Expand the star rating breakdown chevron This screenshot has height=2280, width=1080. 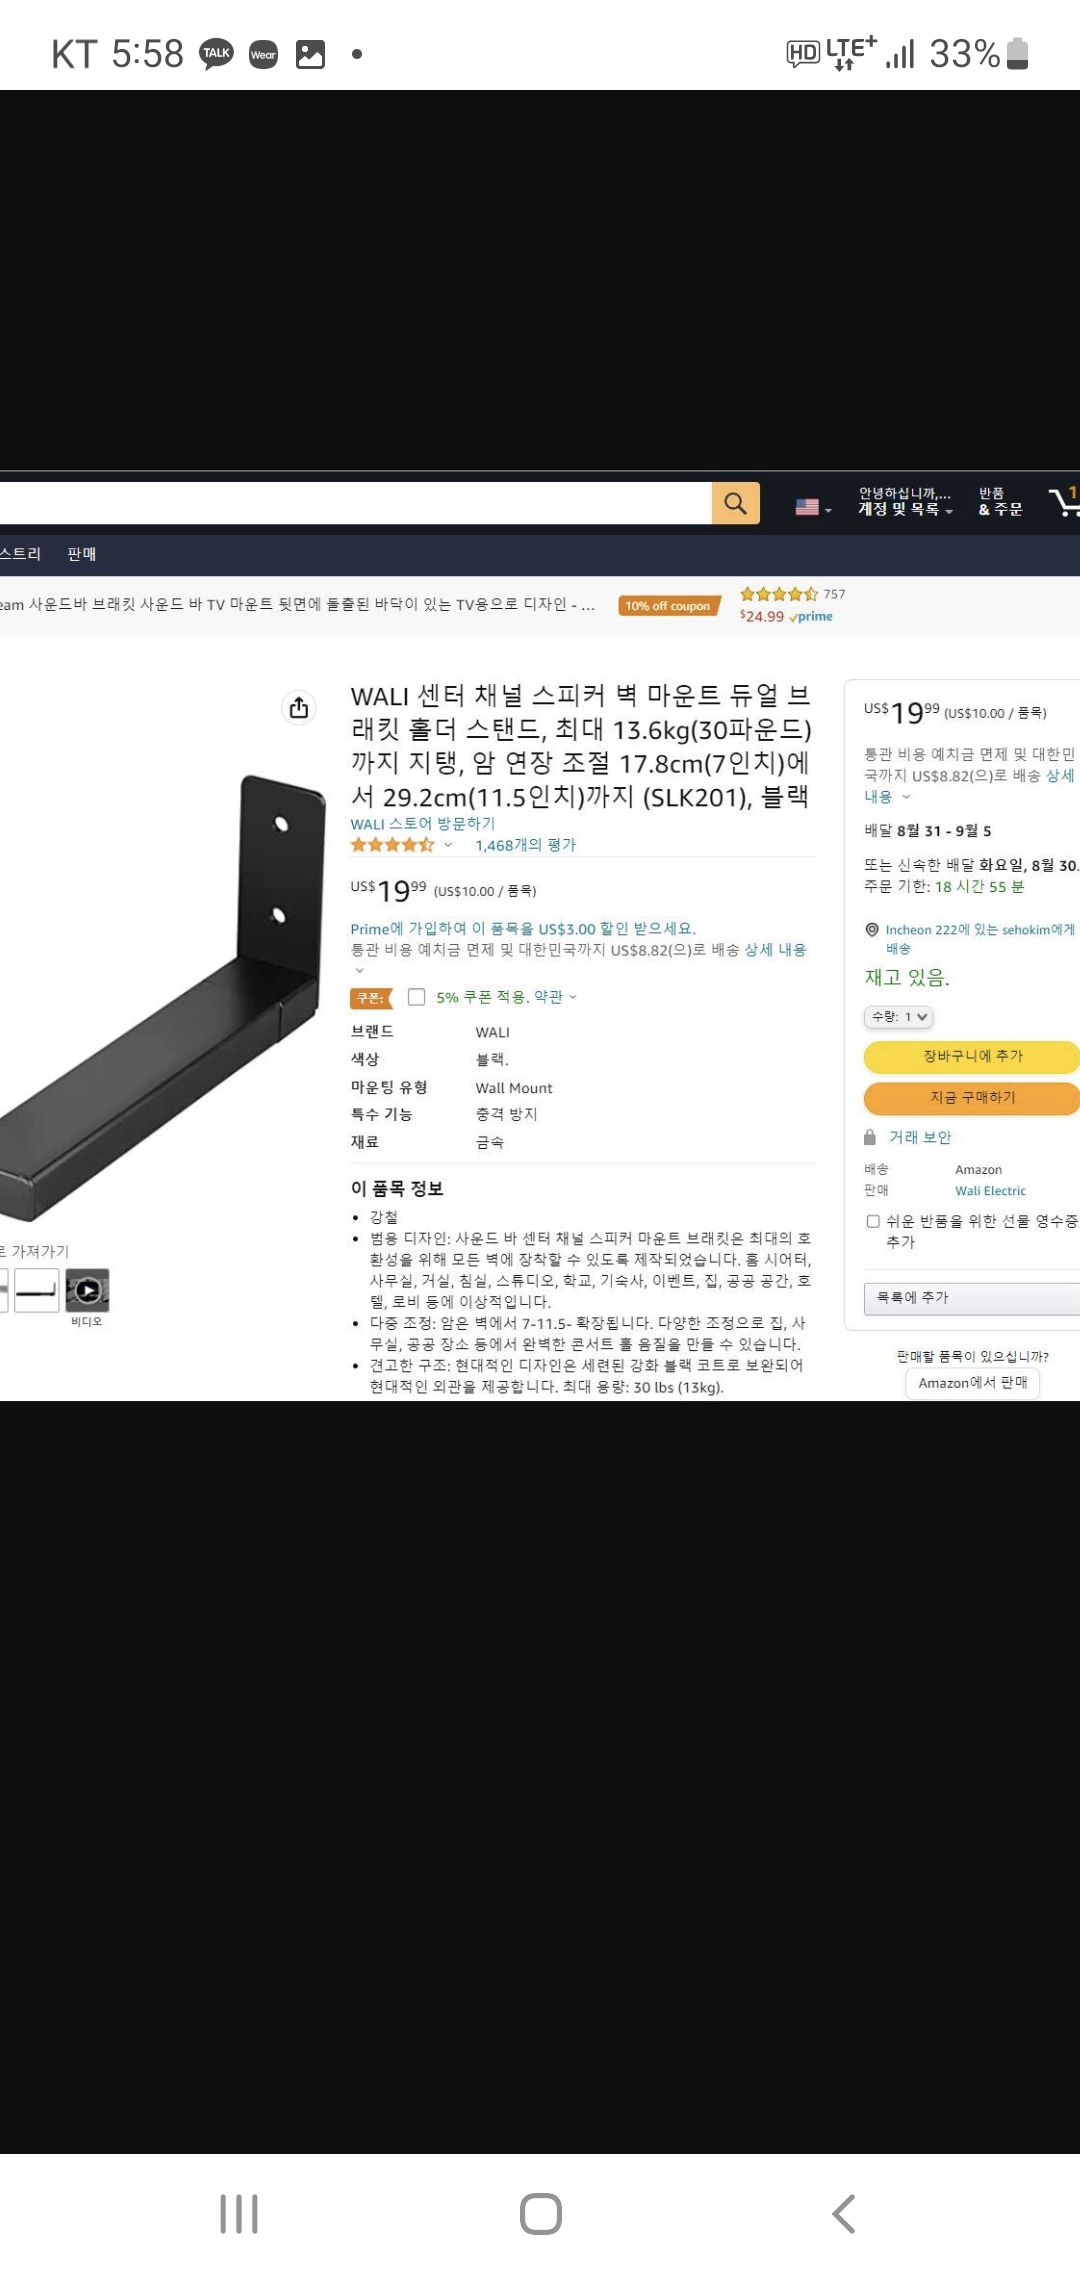[448, 845]
